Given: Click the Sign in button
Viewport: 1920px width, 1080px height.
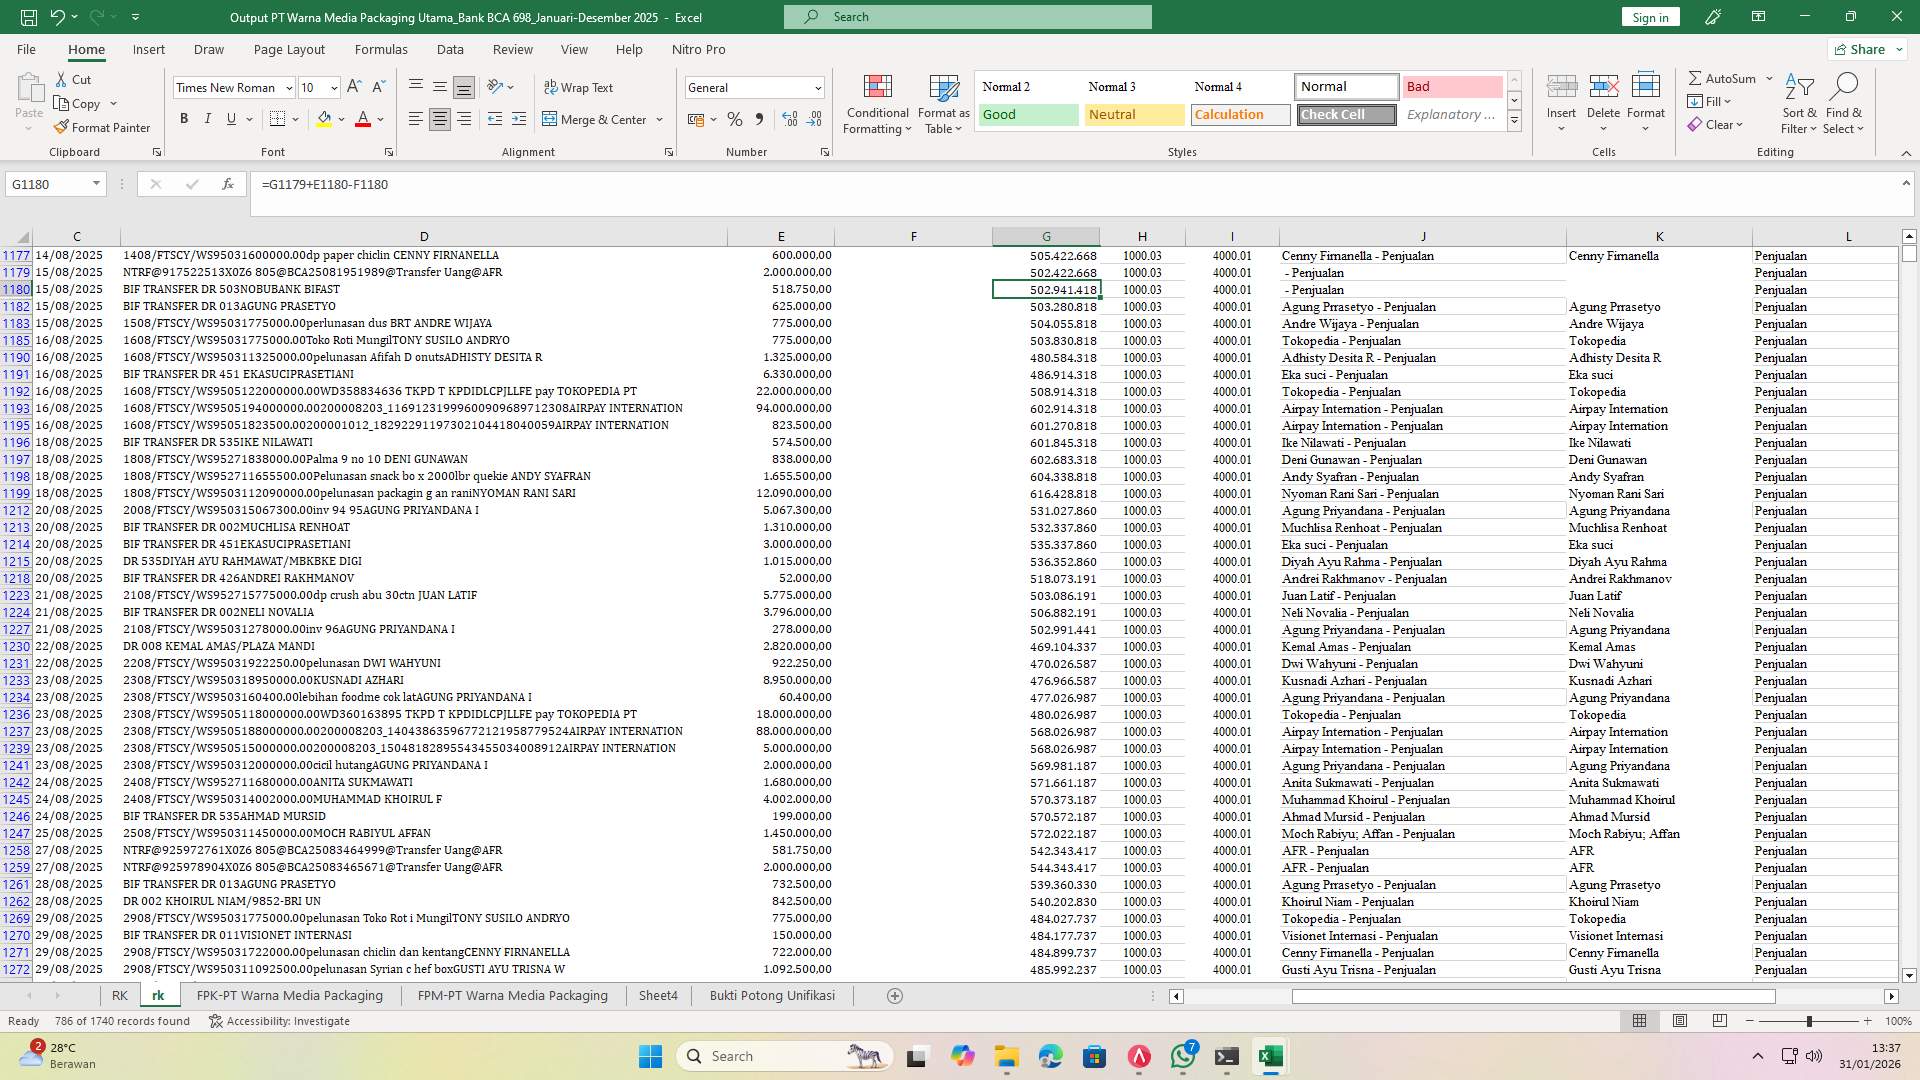Looking at the screenshot, I should coord(1649,16).
